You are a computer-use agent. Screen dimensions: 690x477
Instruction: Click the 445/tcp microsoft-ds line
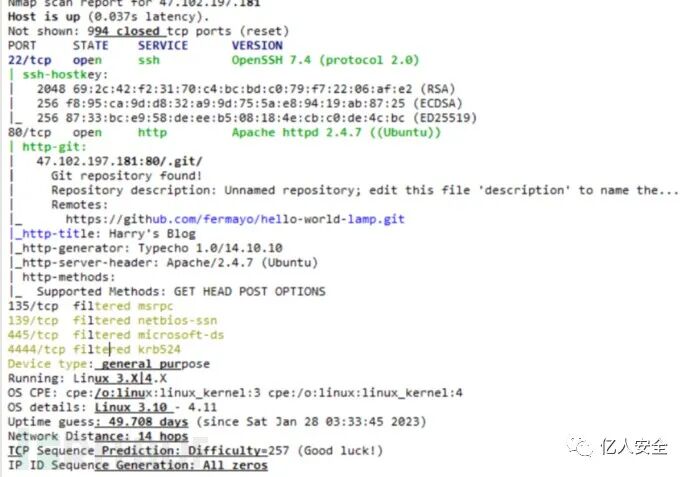coord(116,335)
